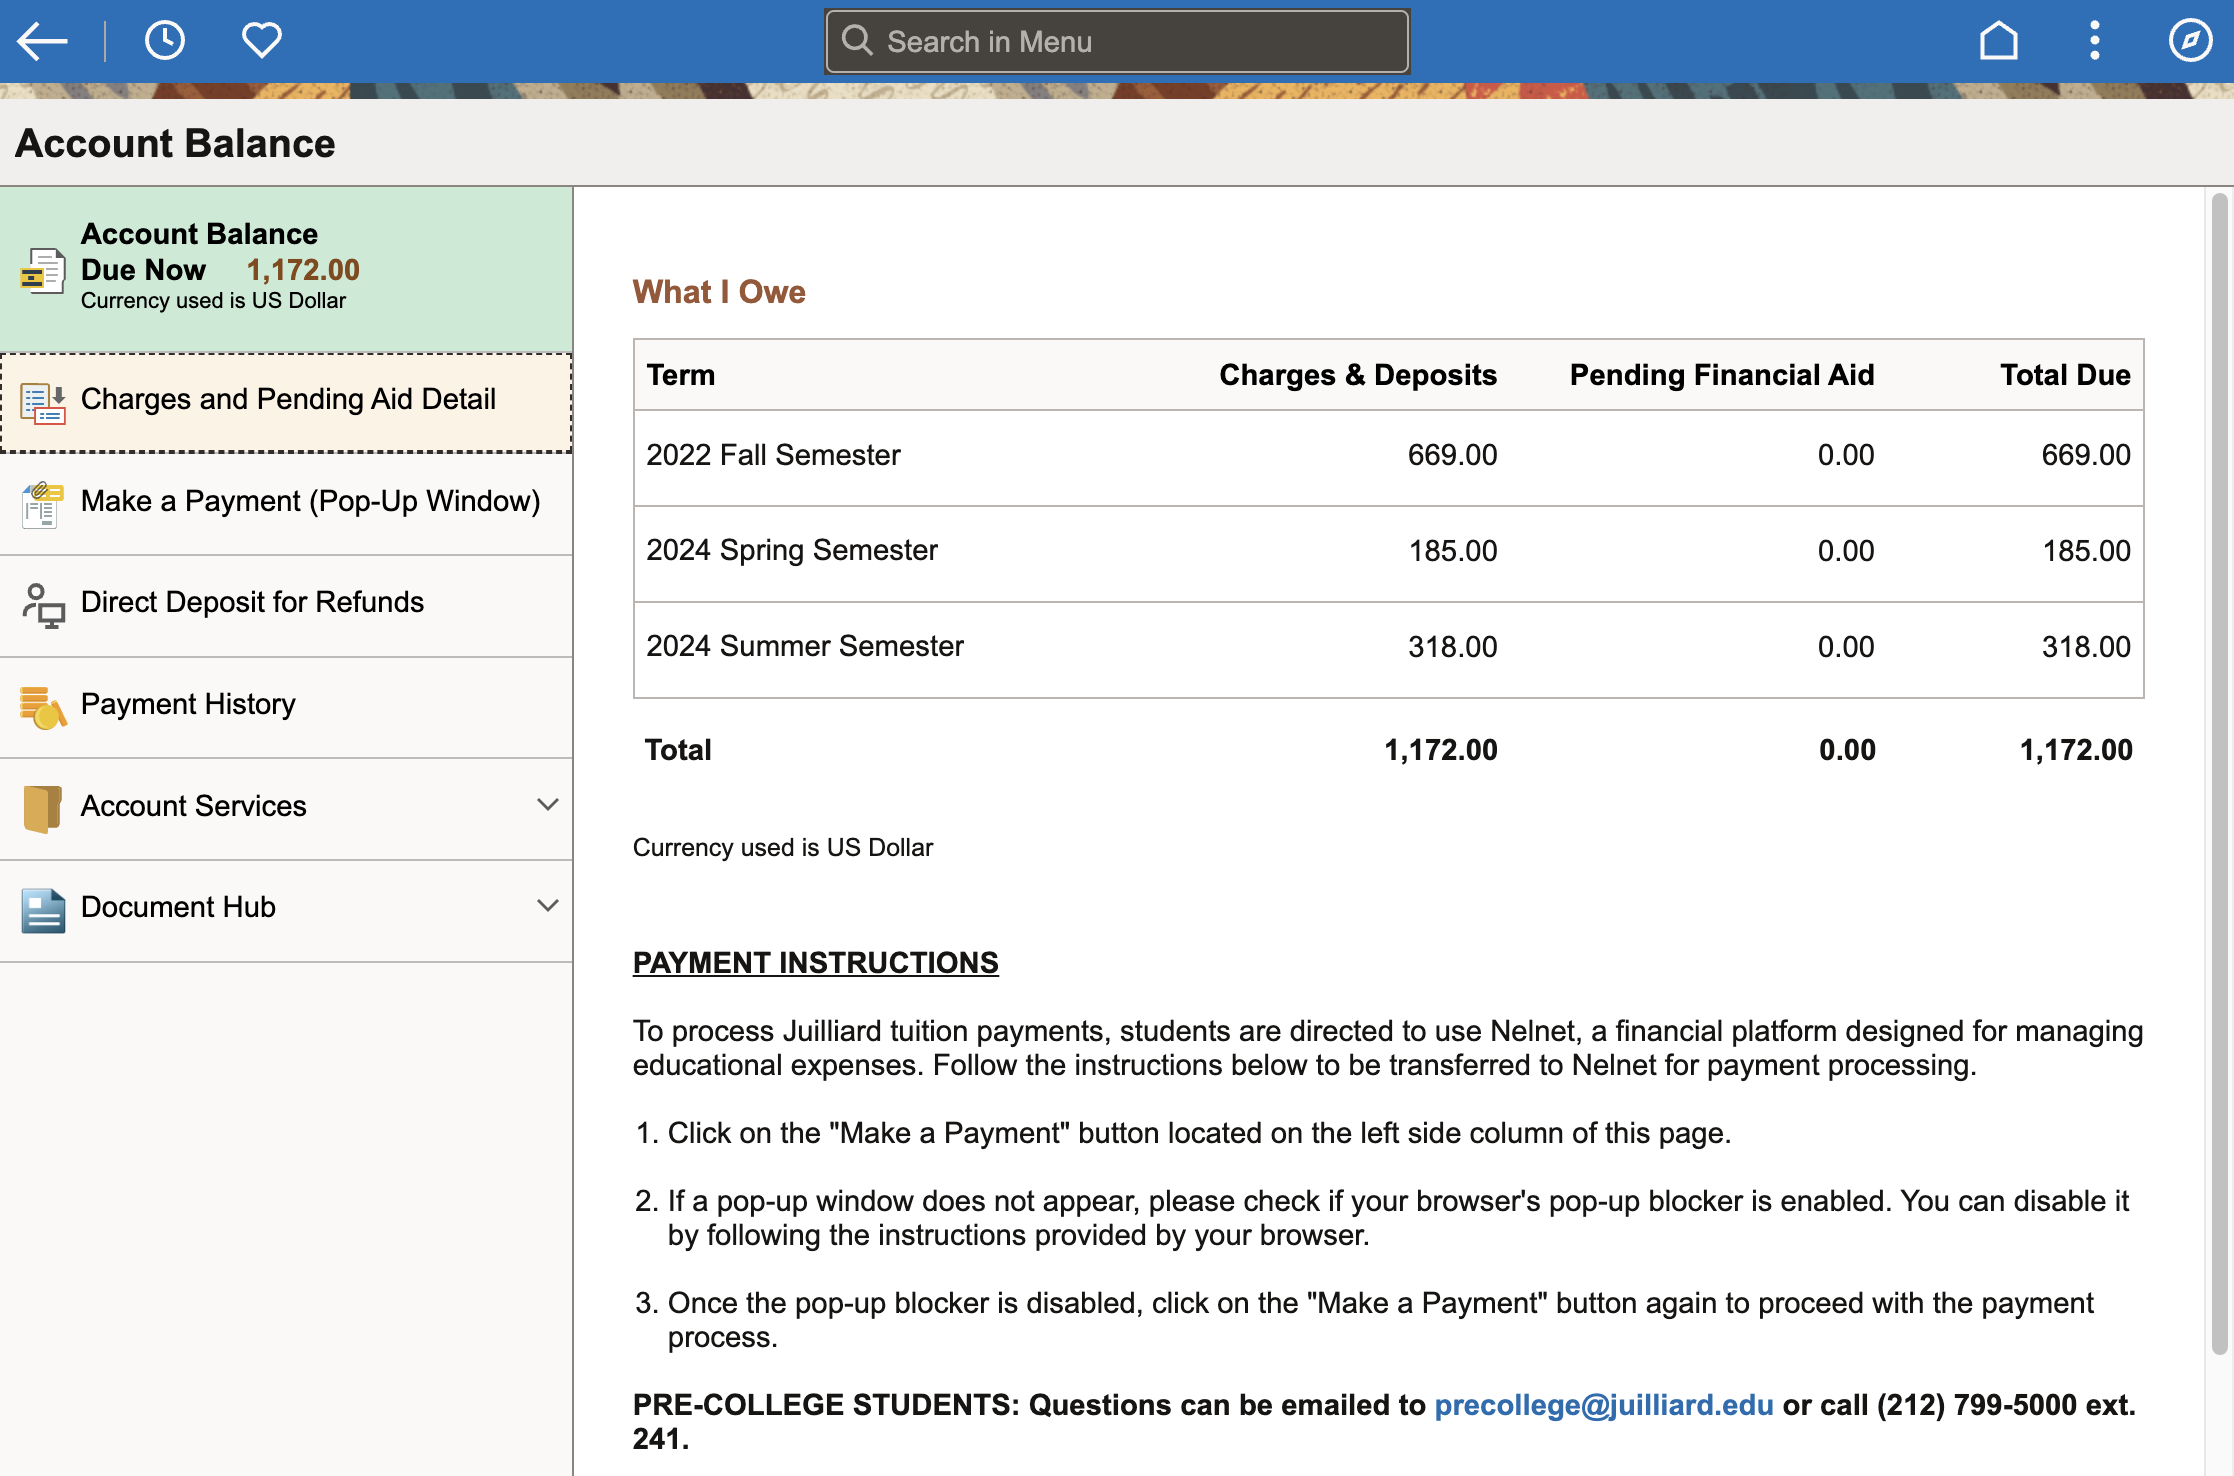Click the Term column header
2234x1476 pixels.
coord(681,375)
